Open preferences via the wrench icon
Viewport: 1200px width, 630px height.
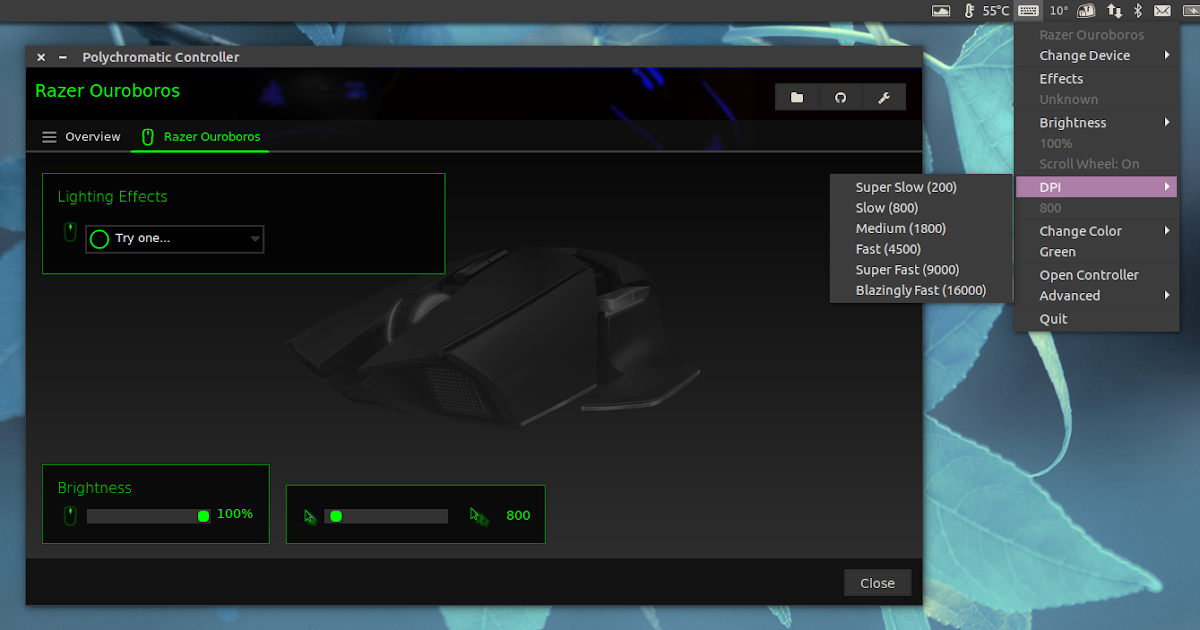[884, 97]
